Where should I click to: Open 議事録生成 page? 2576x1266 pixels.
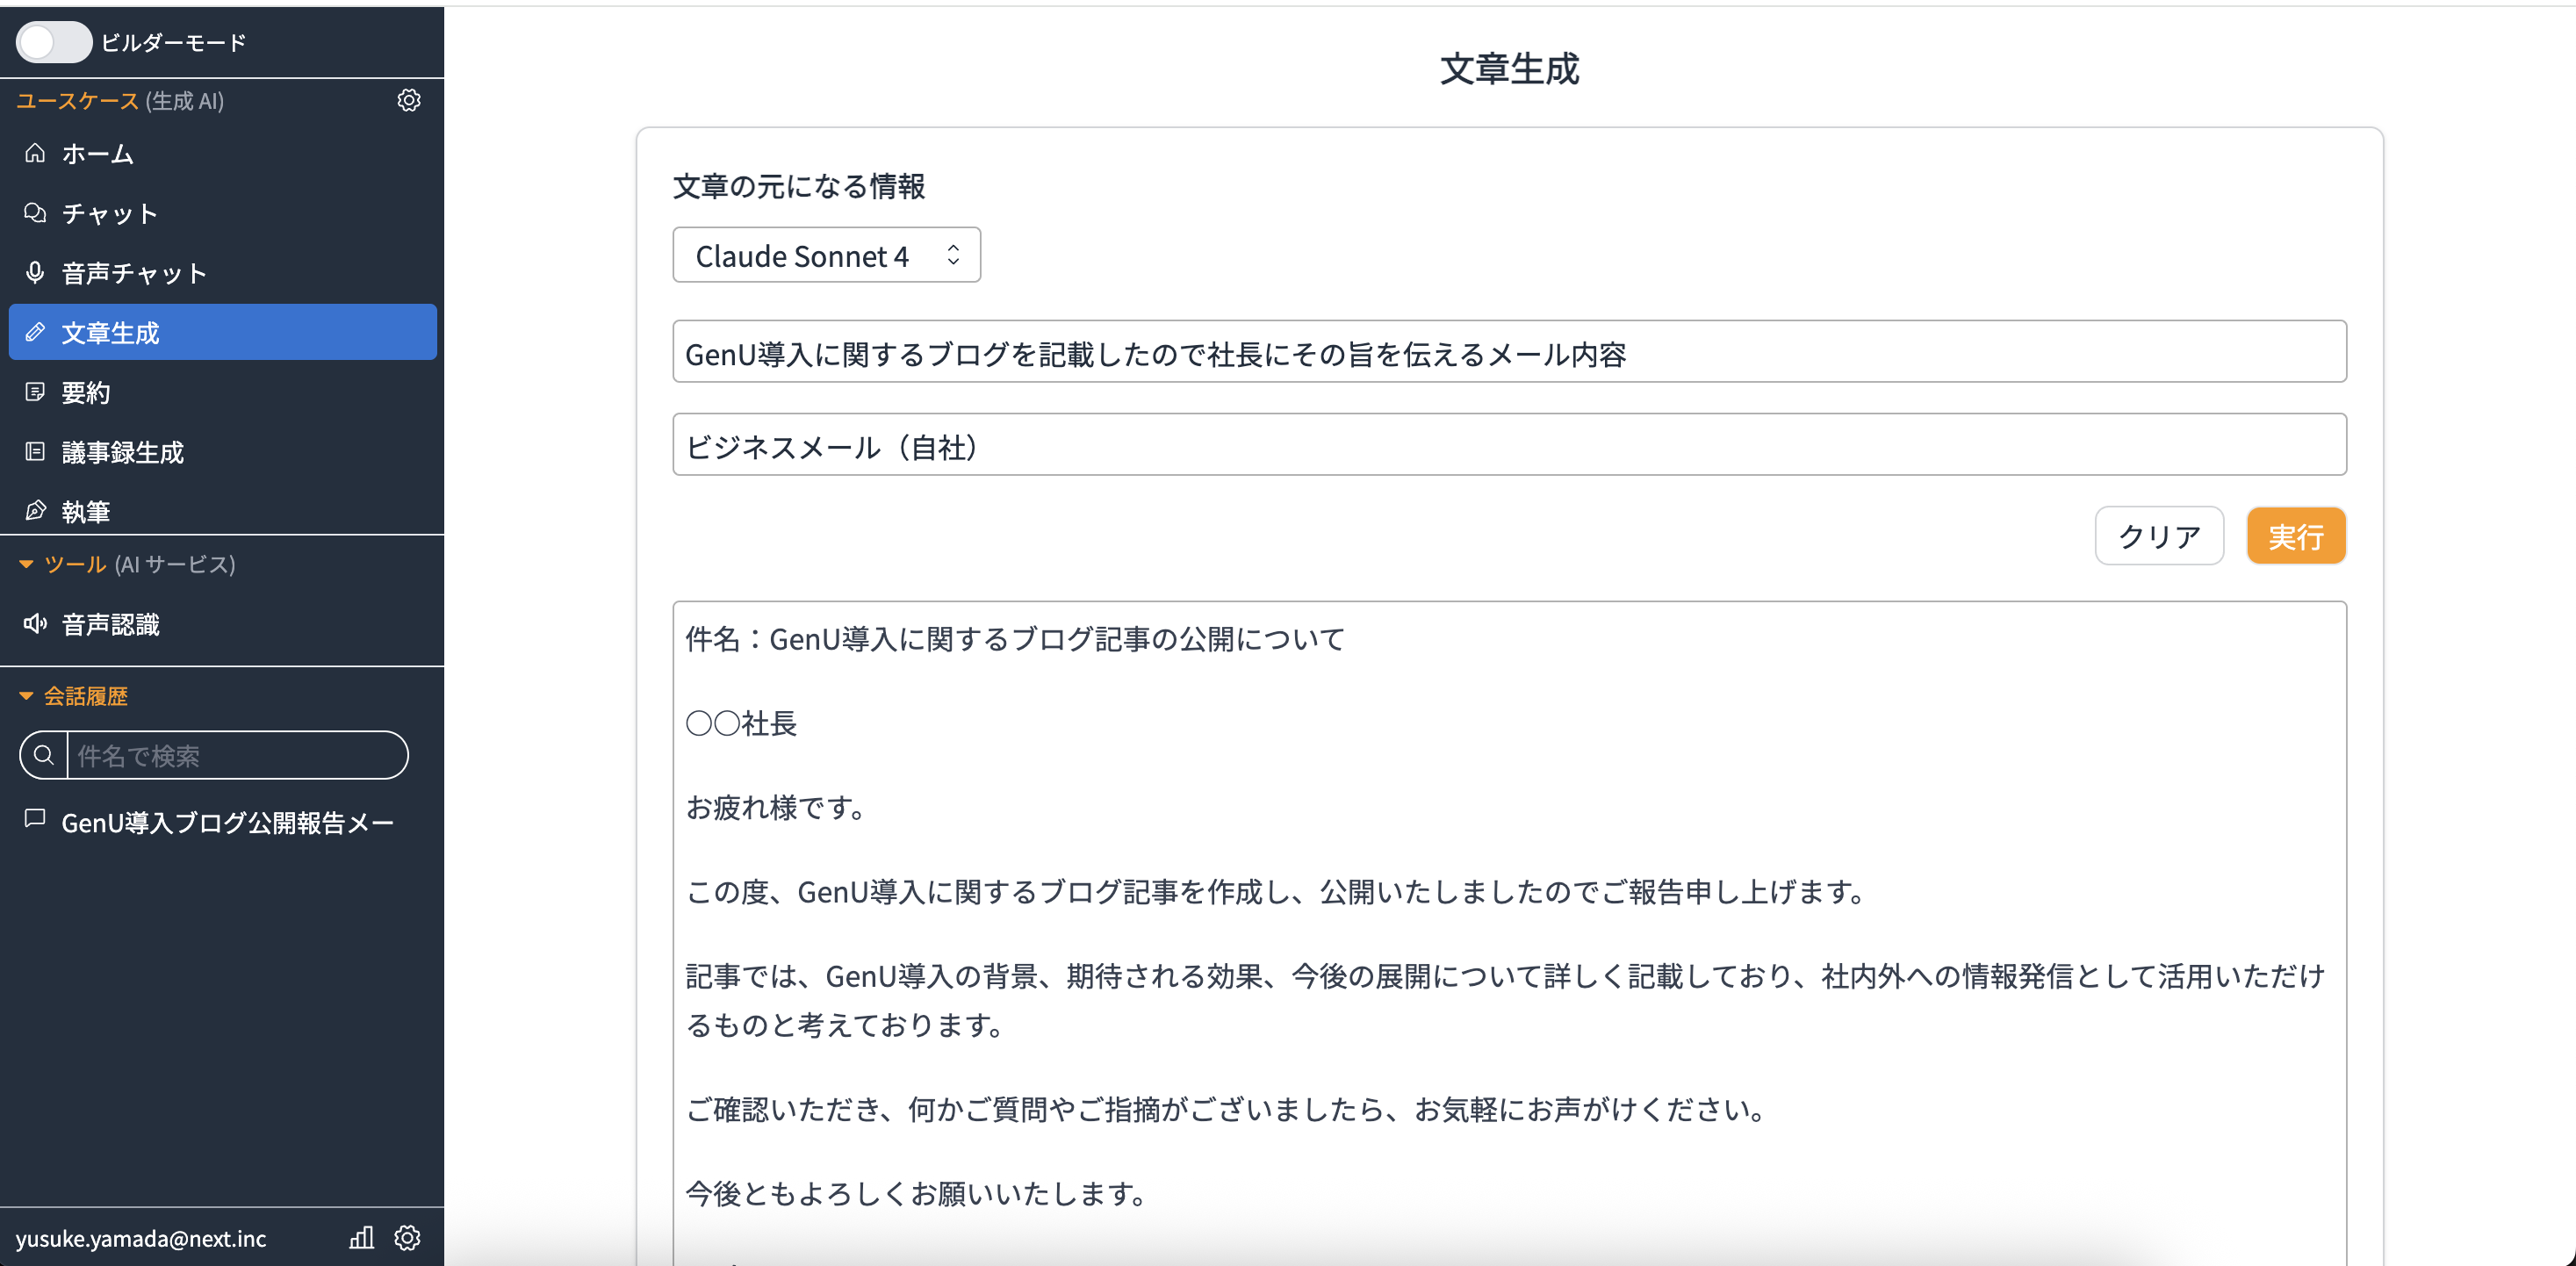pos(122,452)
